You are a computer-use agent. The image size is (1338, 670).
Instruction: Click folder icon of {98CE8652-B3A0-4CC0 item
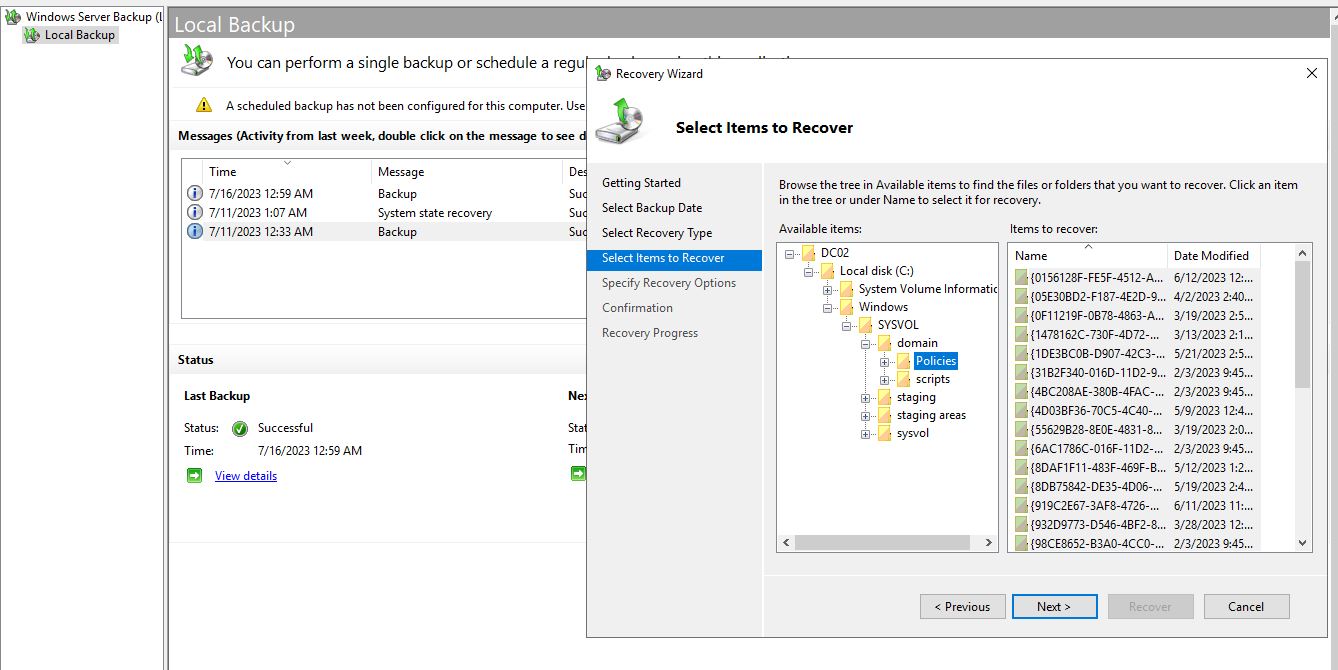click(1021, 543)
